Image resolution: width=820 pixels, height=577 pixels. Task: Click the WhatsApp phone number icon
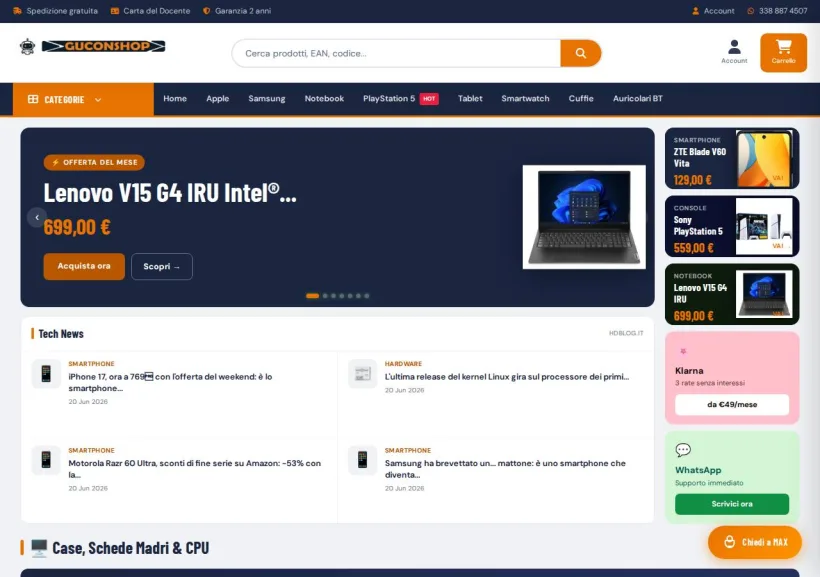[750, 11]
